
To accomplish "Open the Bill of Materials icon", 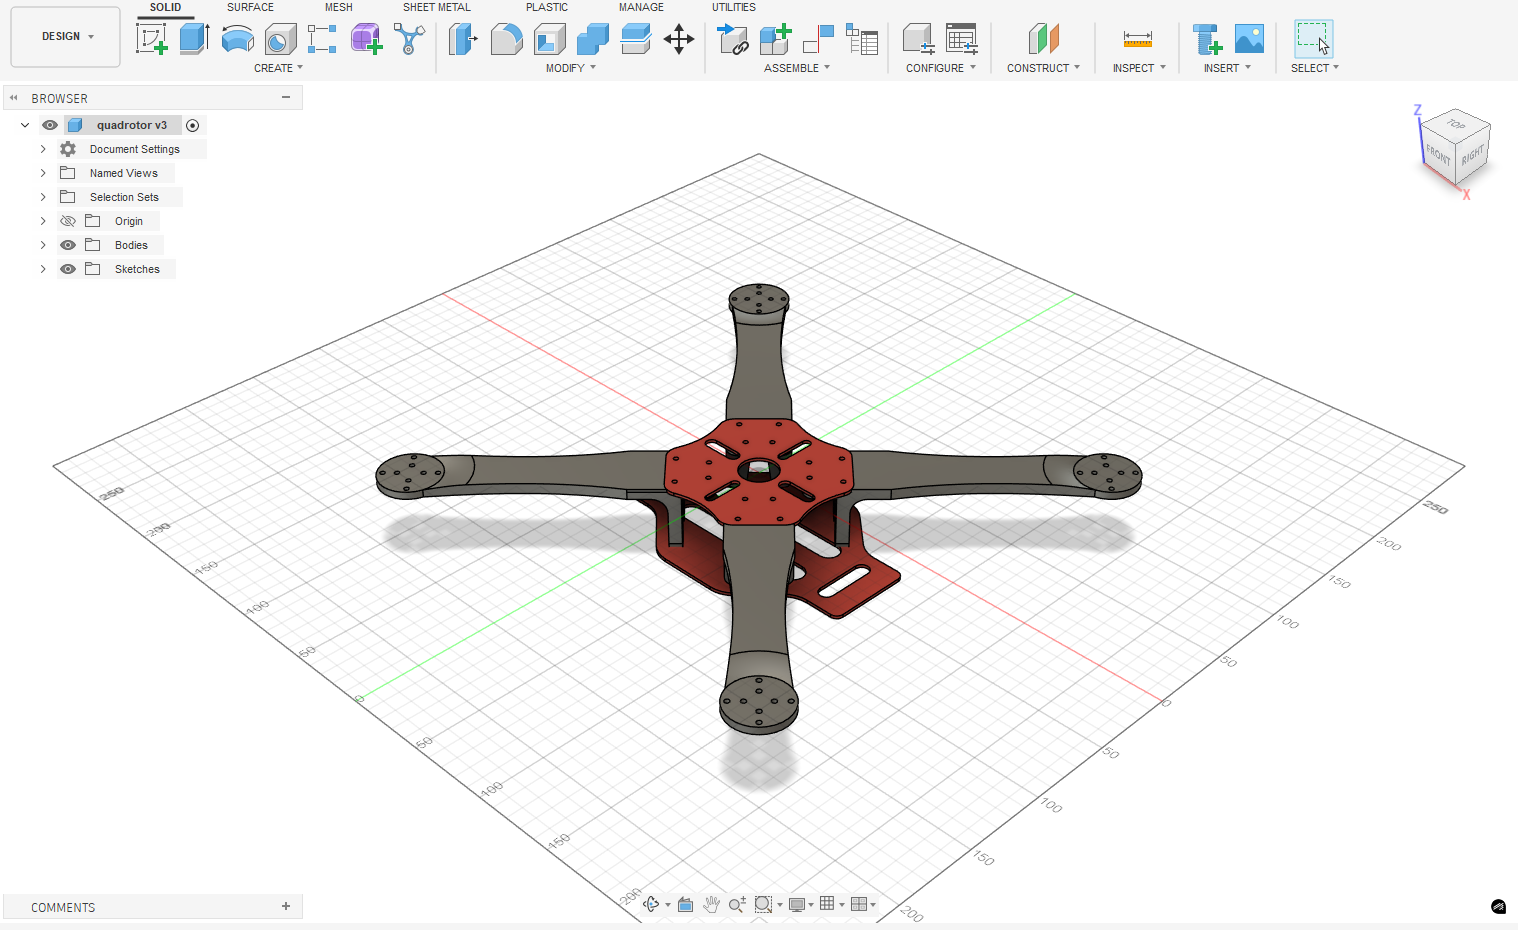I will click(x=861, y=39).
